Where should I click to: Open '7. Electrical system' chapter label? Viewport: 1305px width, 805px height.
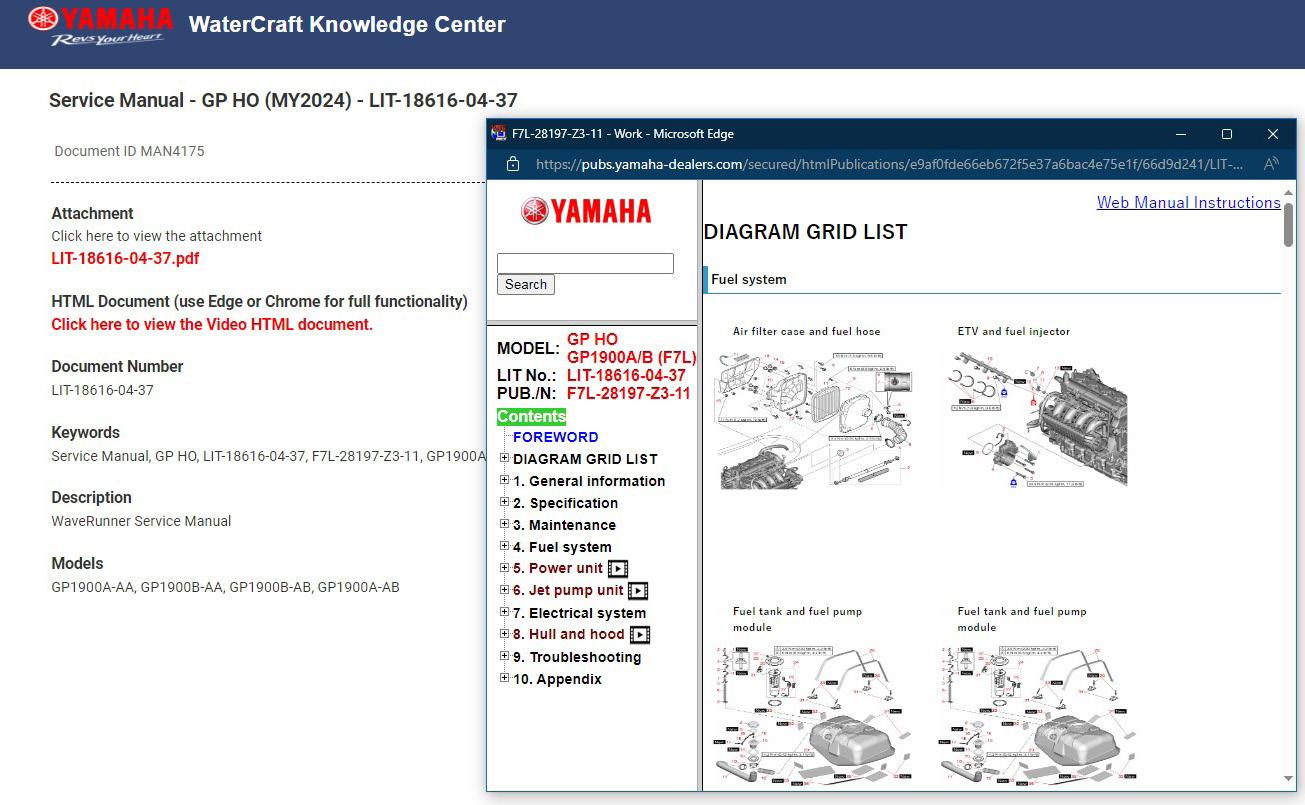coord(579,613)
